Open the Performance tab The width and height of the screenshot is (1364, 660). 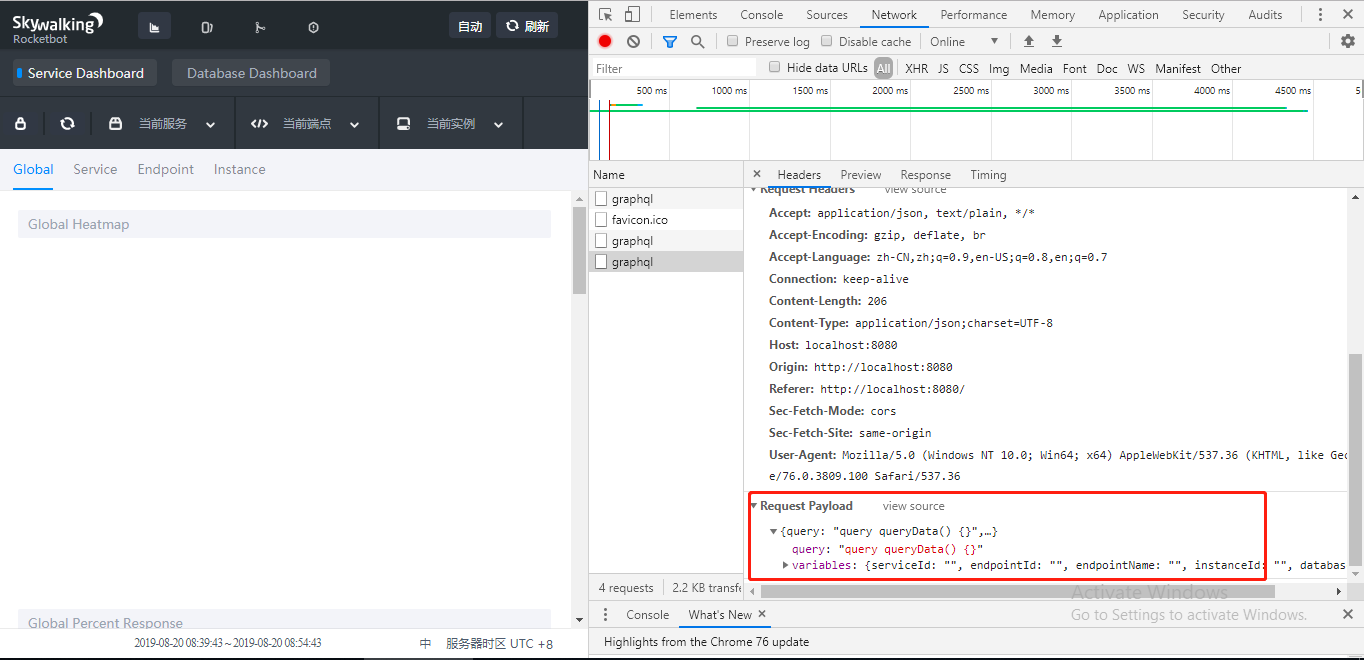pos(974,14)
